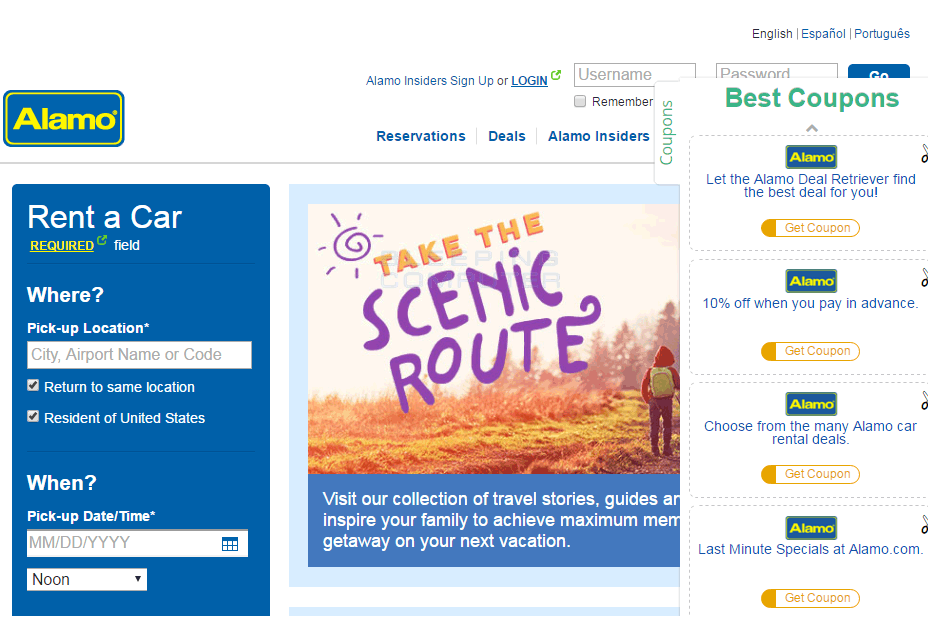928x640 pixels.
Task: Click the Alamo logo on the 10% off coupon
Action: (811, 281)
